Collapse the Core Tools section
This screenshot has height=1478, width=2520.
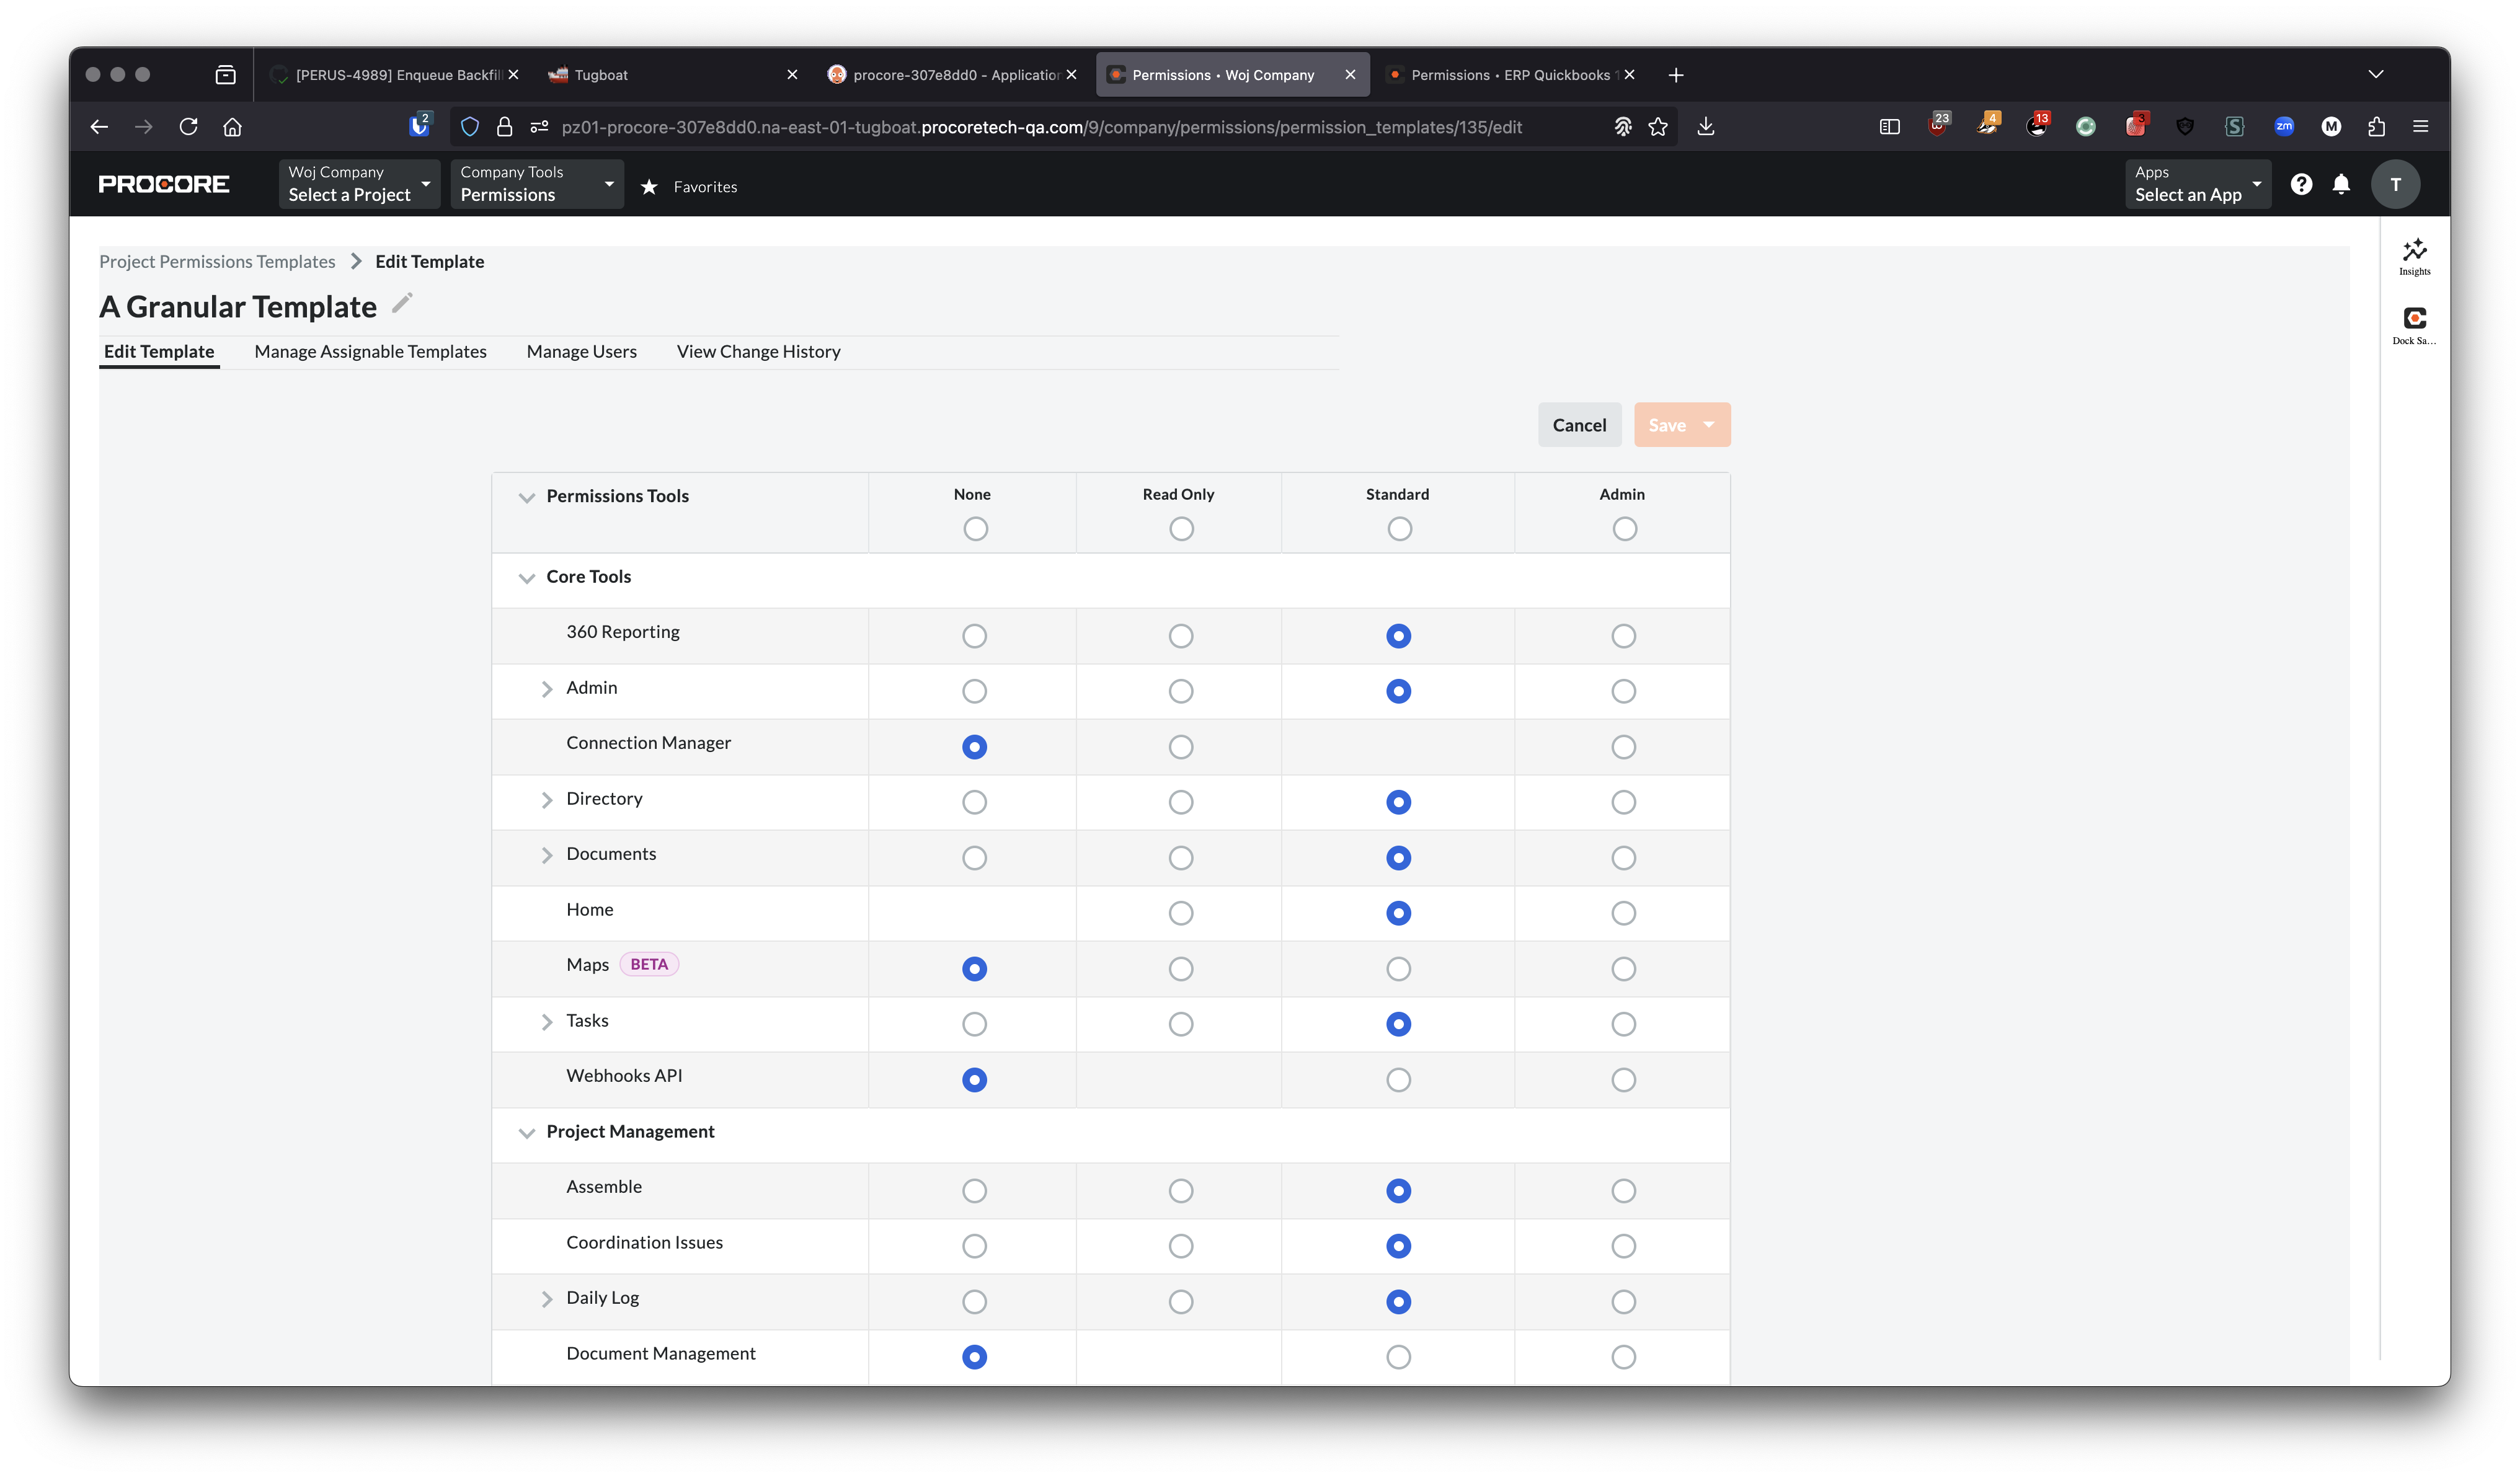tap(527, 578)
